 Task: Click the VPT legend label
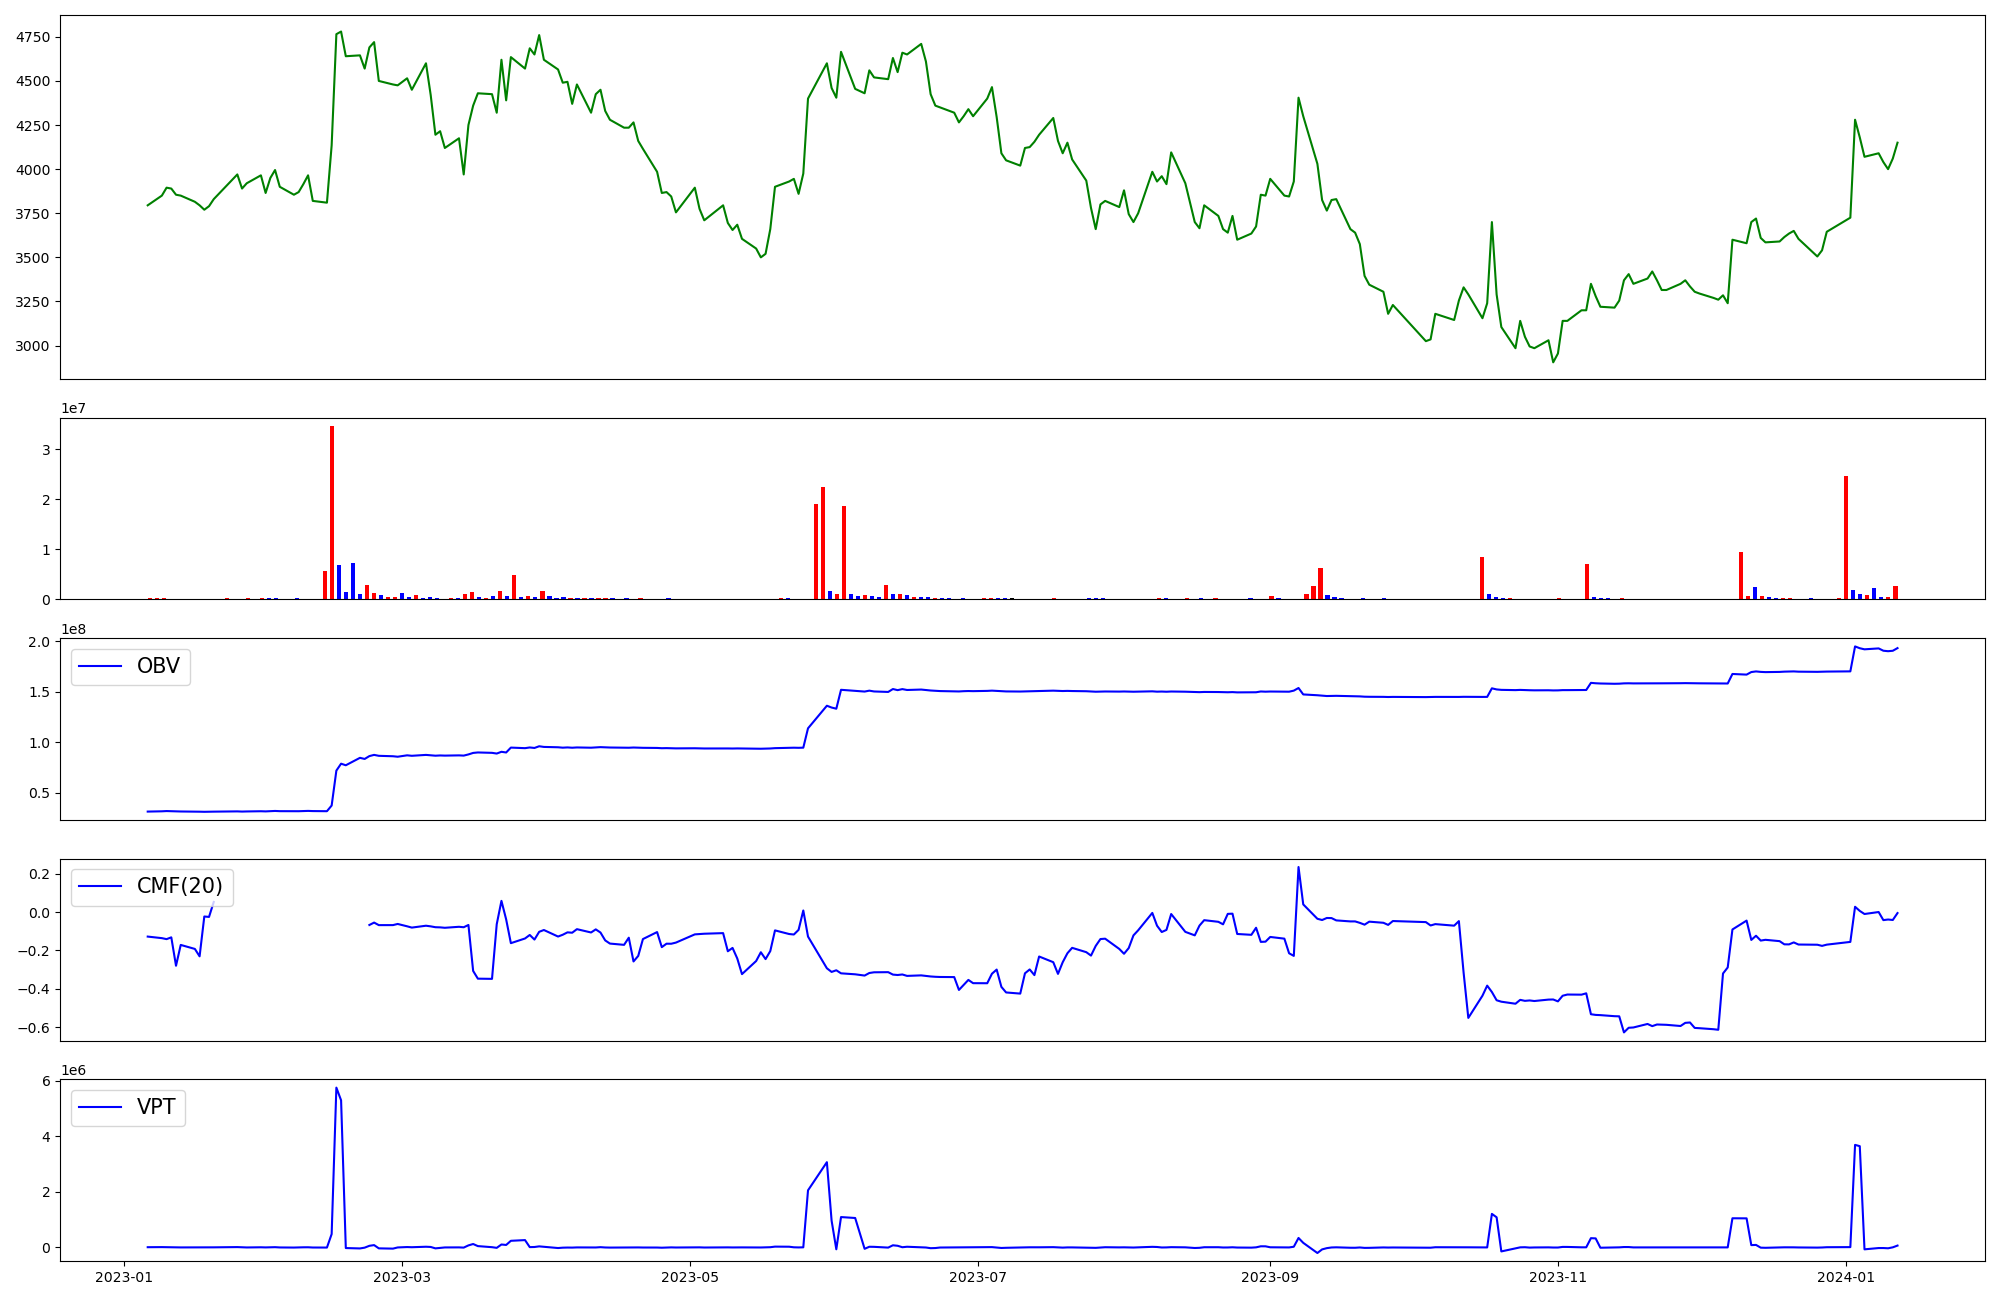click(x=156, y=1107)
